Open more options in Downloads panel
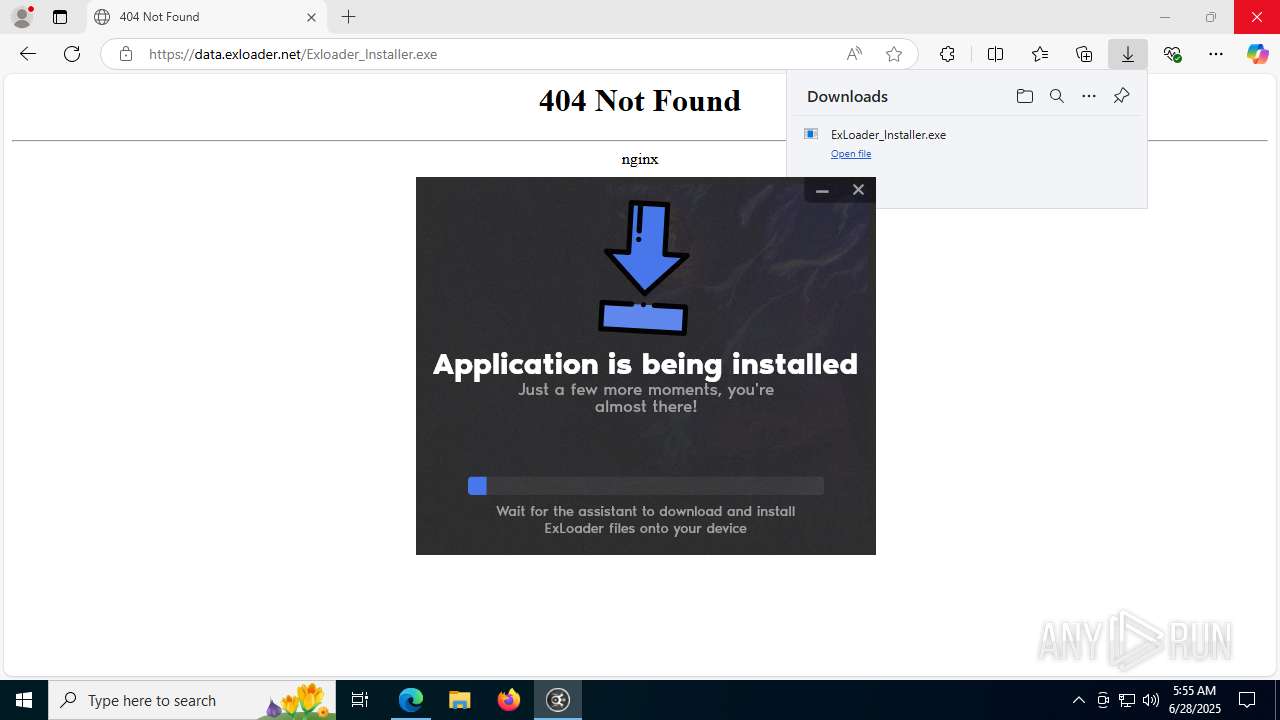Viewport: 1280px width, 720px height. [x=1089, y=96]
